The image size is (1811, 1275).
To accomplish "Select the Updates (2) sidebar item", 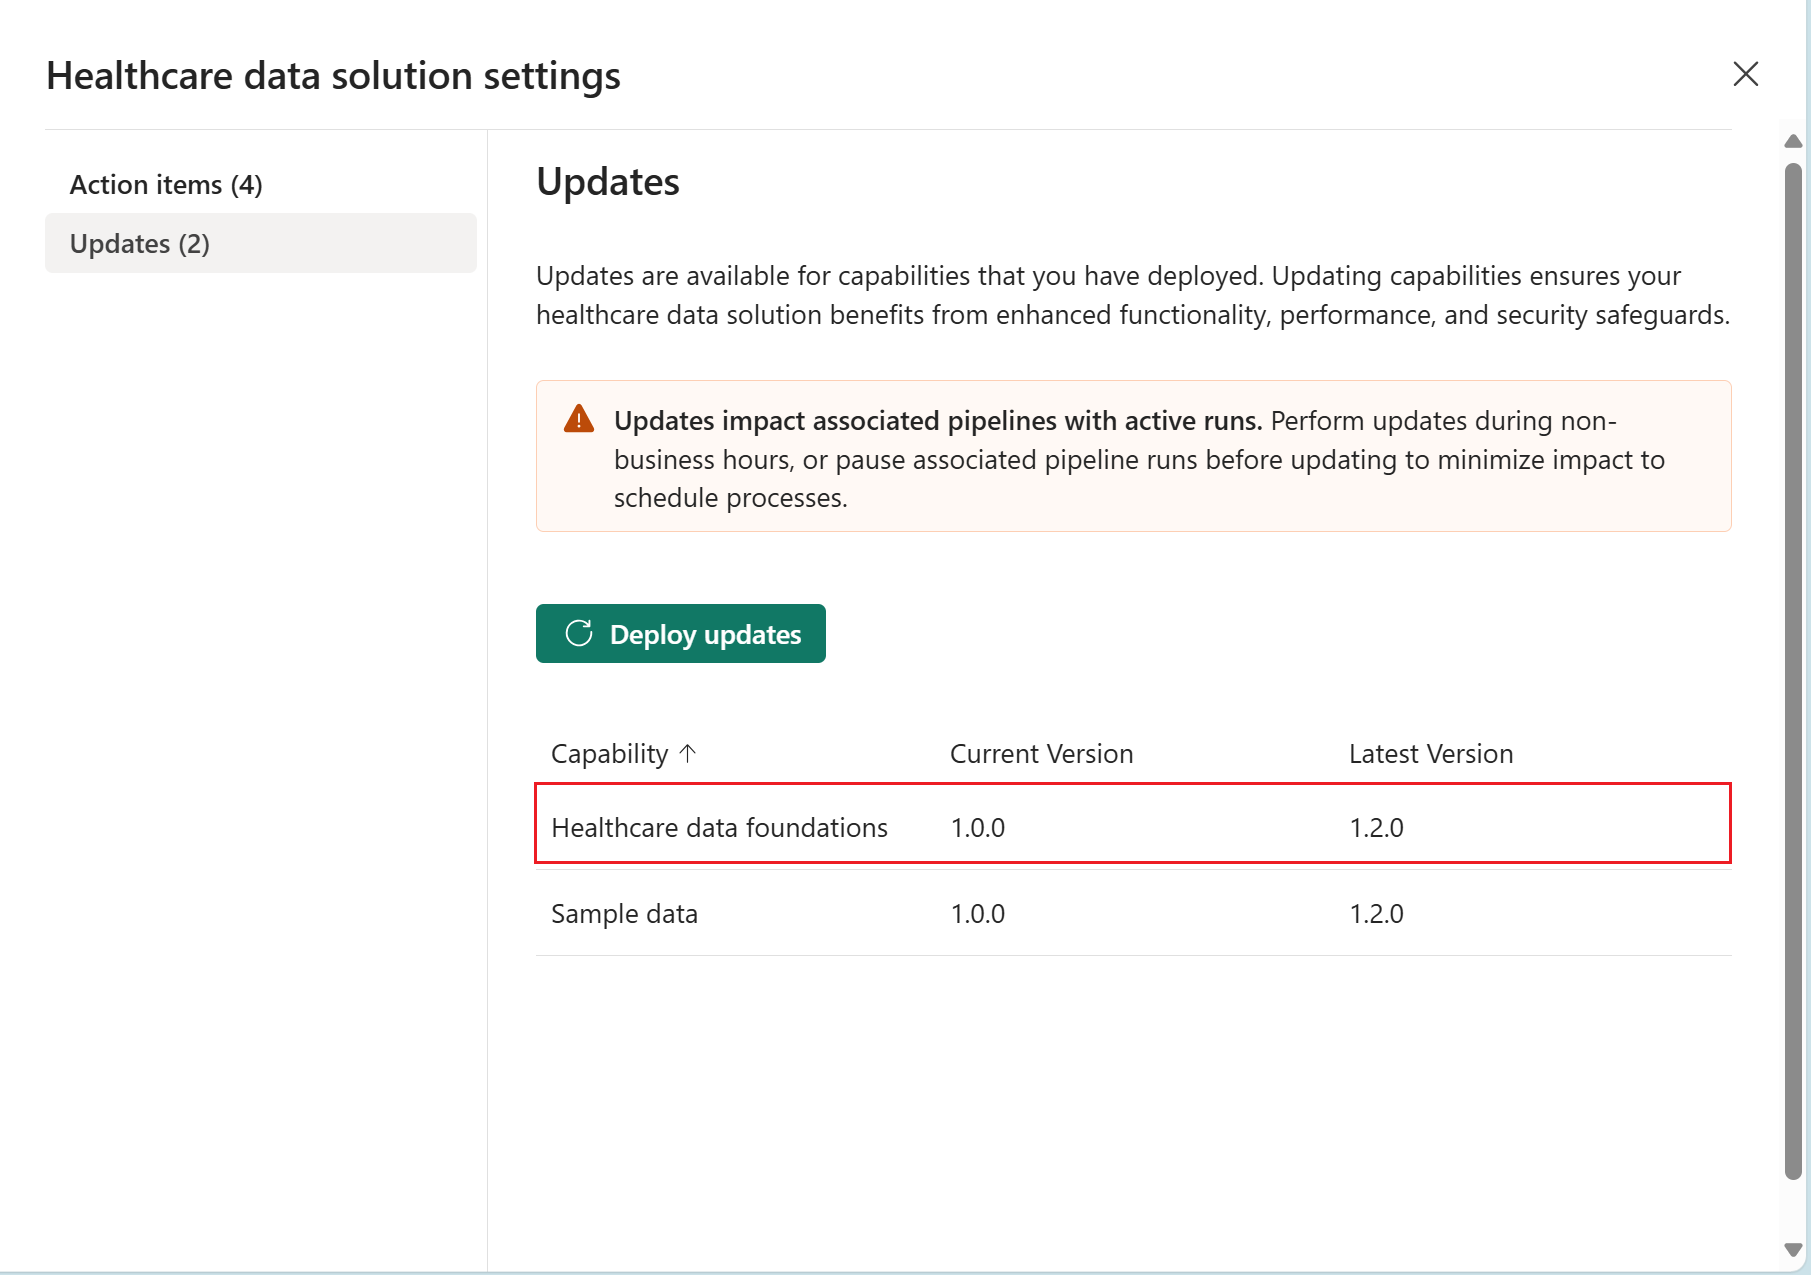I will pyautogui.click(x=140, y=244).
